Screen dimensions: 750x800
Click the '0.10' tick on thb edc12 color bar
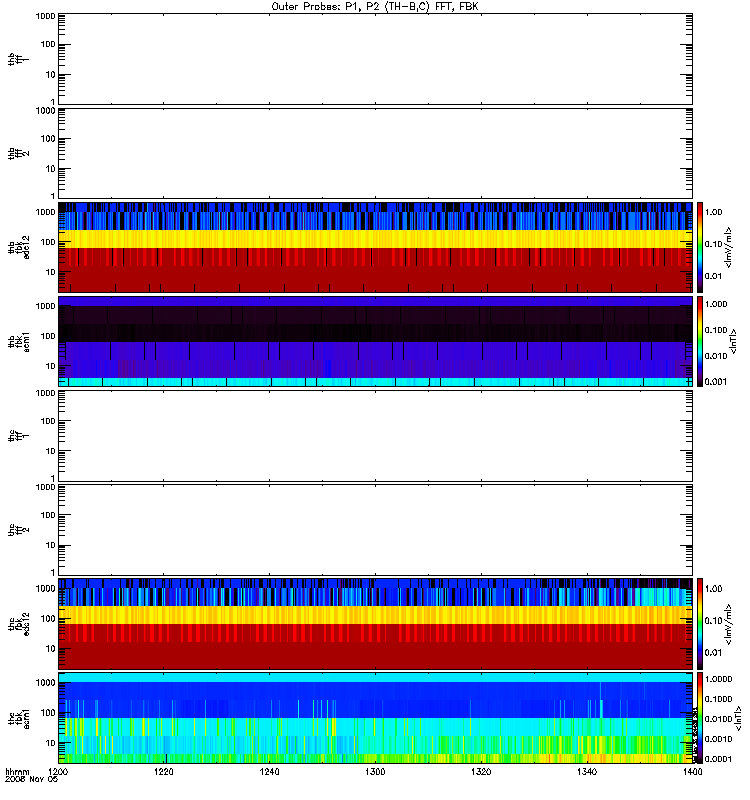click(x=714, y=244)
